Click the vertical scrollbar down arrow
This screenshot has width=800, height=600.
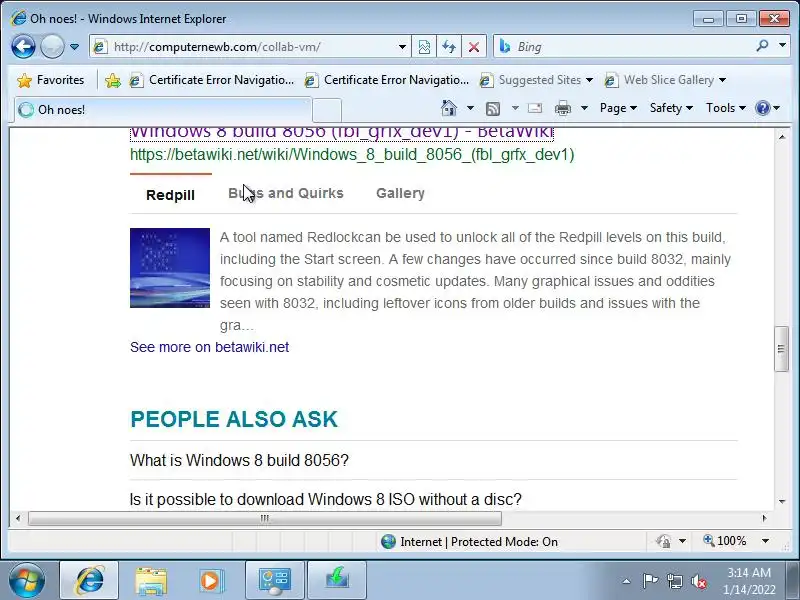[x=782, y=502]
